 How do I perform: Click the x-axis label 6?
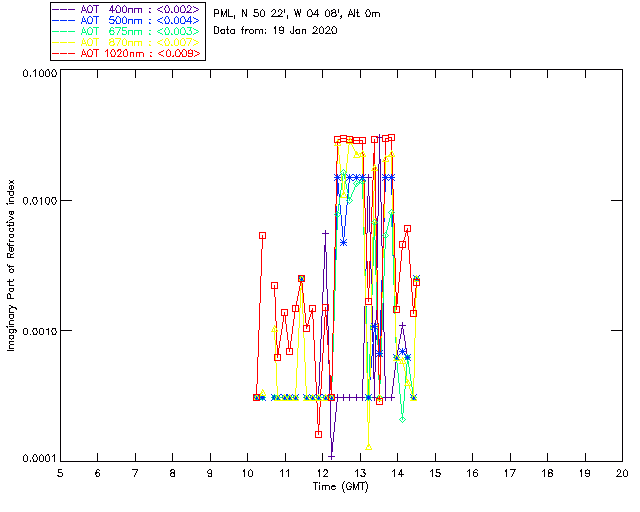[x=98, y=473]
